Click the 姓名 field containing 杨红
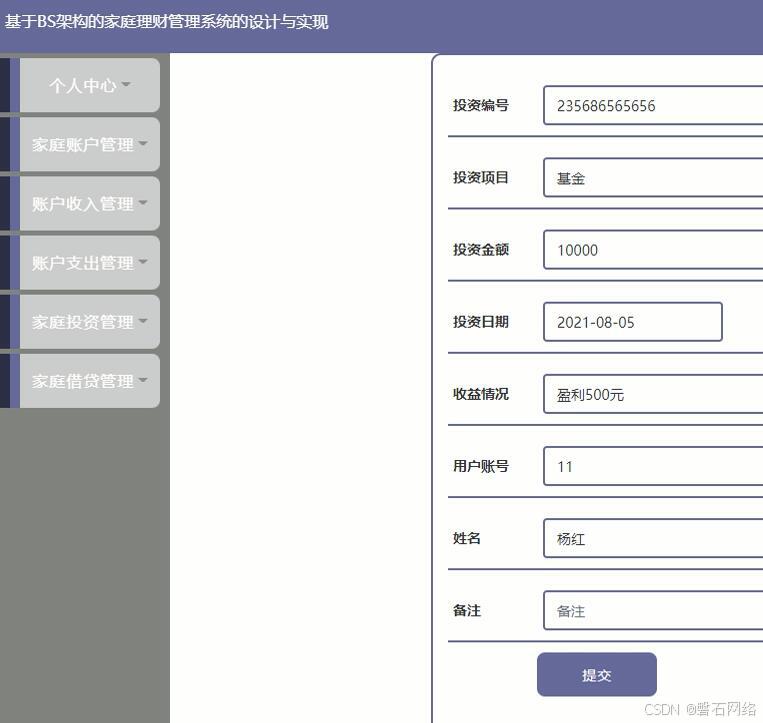The height and width of the screenshot is (723, 763). [x=653, y=538]
